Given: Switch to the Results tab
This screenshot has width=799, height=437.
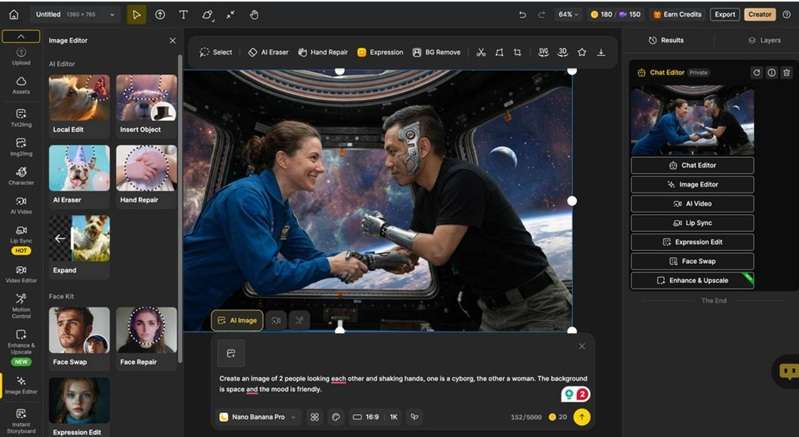Looking at the screenshot, I should (666, 40).
